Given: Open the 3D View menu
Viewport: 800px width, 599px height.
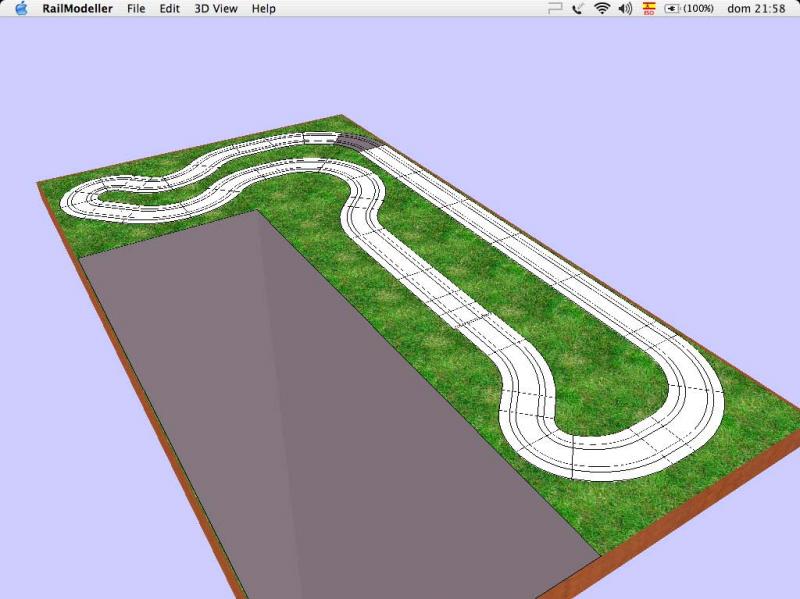Looking at the screenshot, I should coord(215,8).
